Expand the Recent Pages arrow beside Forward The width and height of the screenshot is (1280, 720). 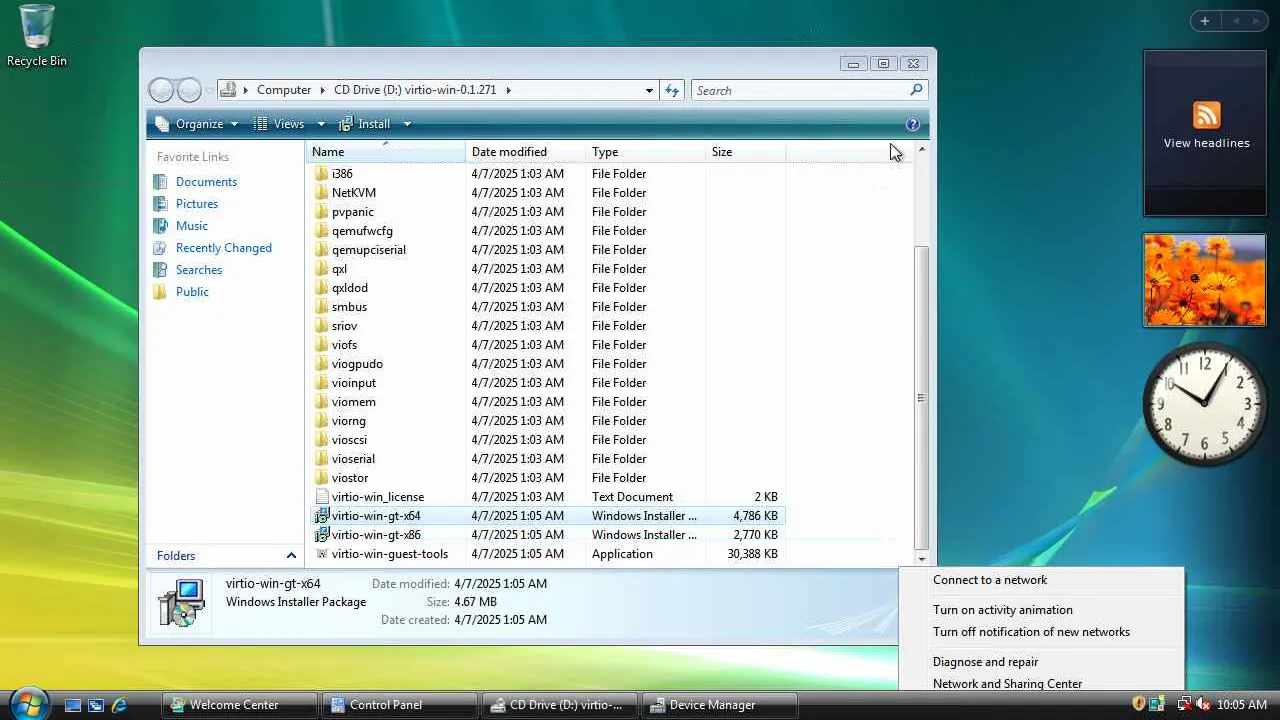tap(209, 90)
